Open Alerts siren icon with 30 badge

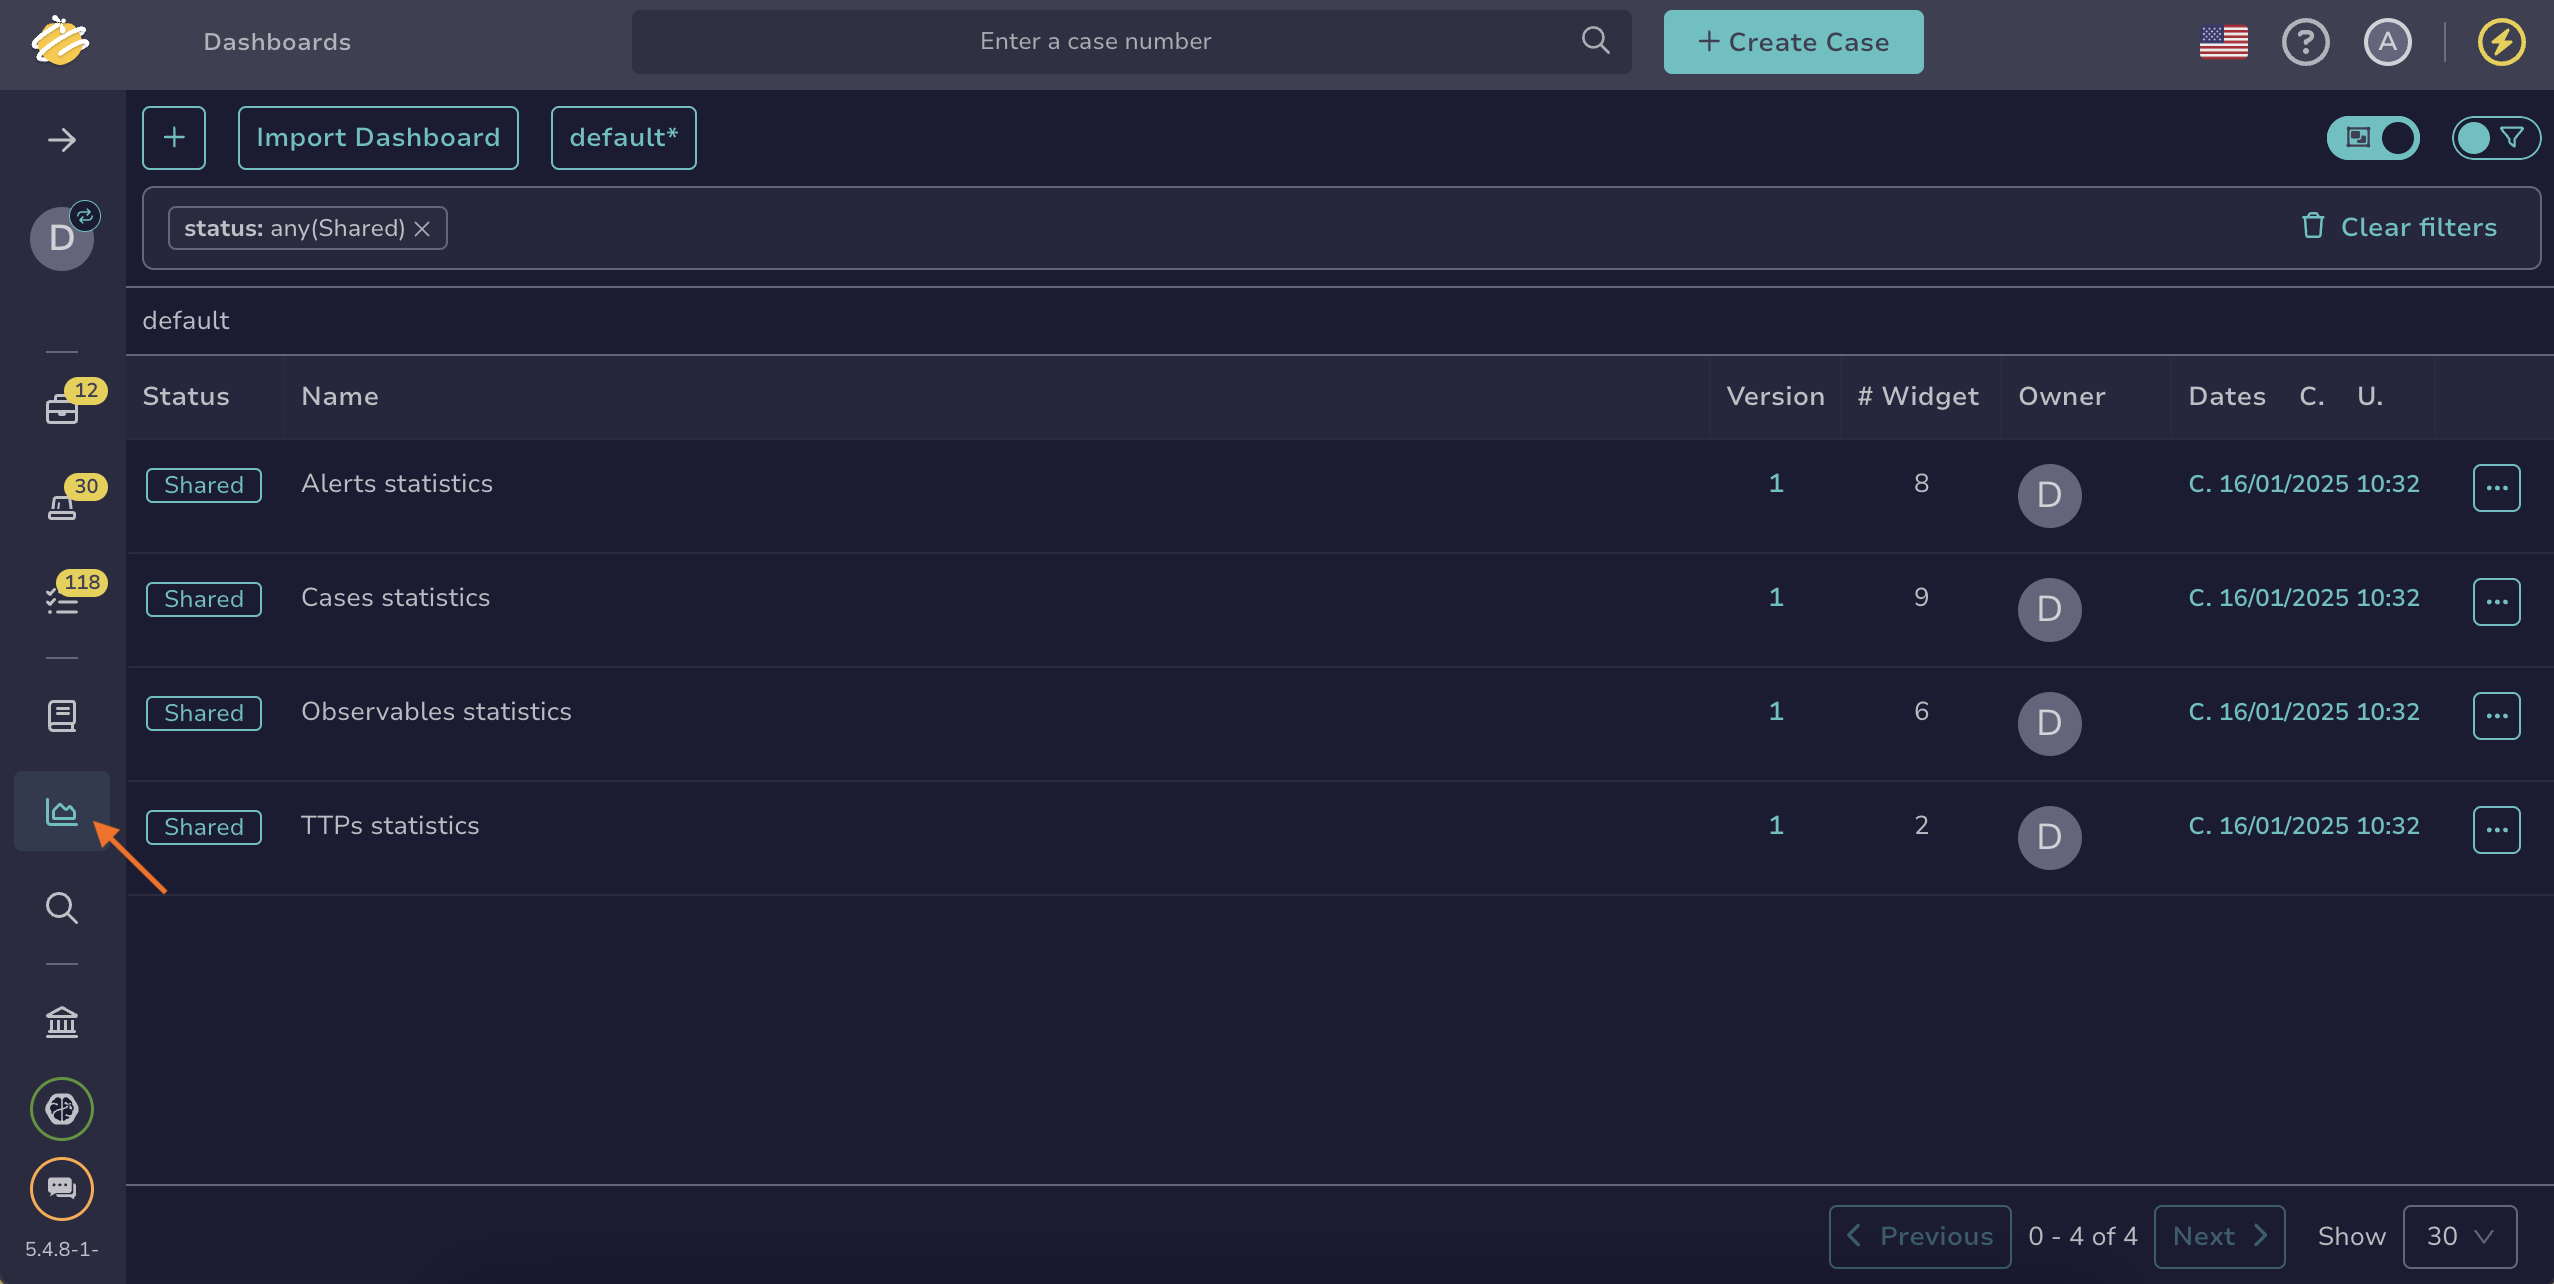pyautogui.click(x=62, y=507)
